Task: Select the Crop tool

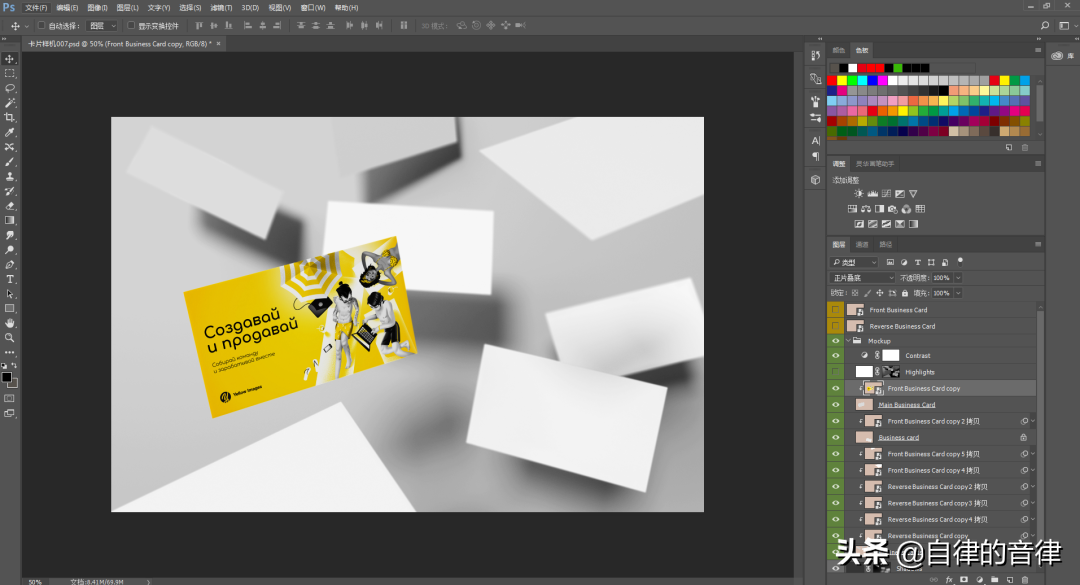Action: pos(10,117)
